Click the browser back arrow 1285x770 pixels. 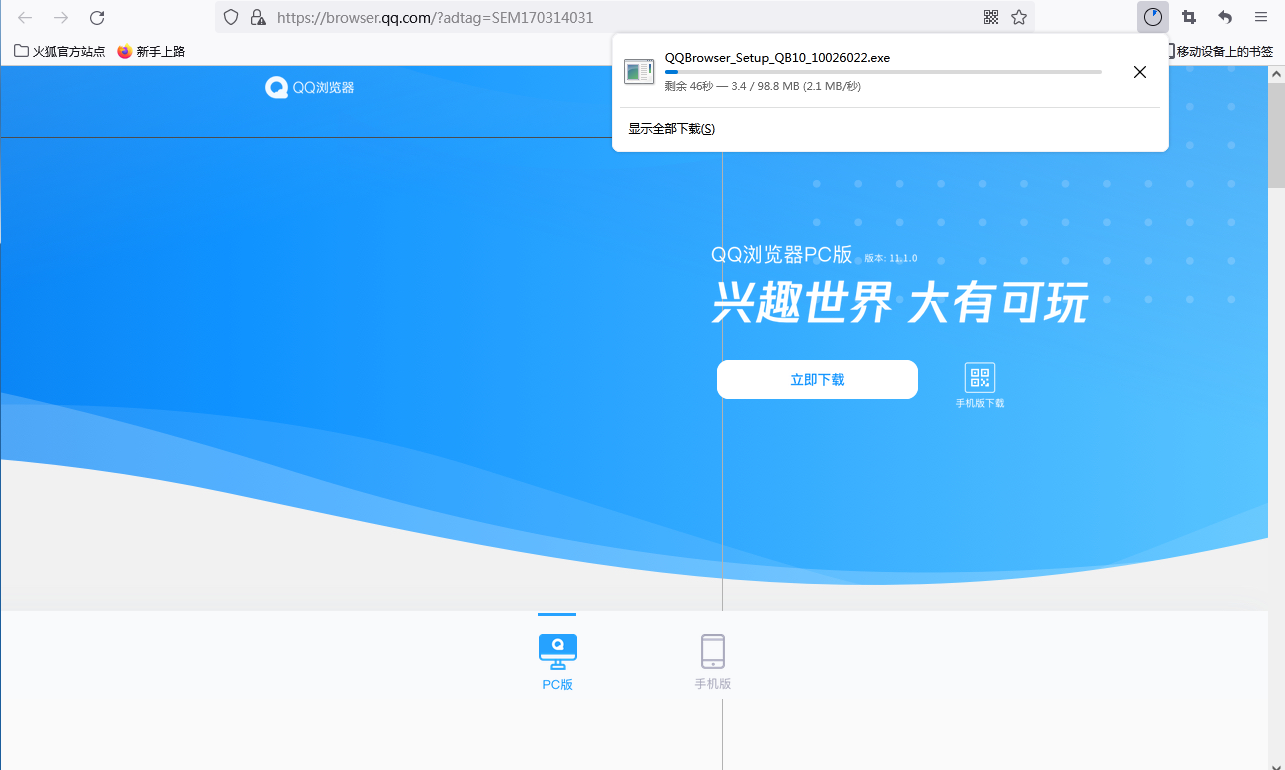(x=25, y=17)
